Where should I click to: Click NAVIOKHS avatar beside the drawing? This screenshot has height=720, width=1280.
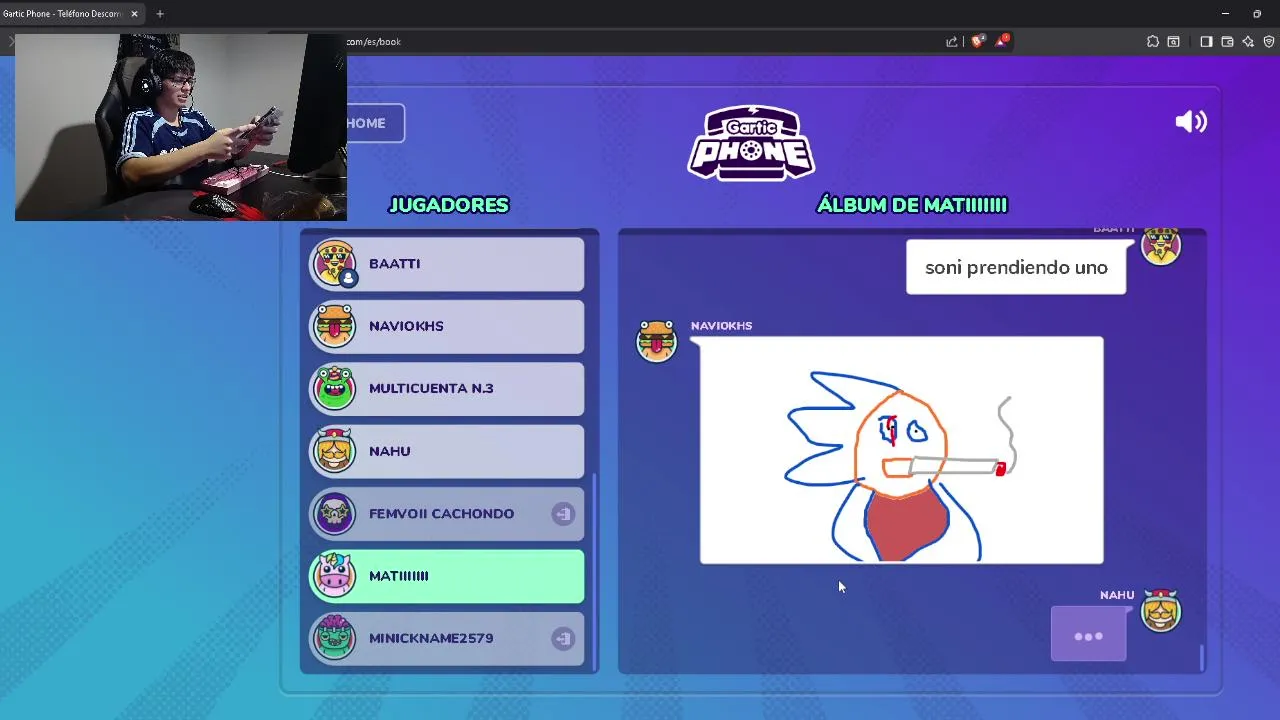657,341
